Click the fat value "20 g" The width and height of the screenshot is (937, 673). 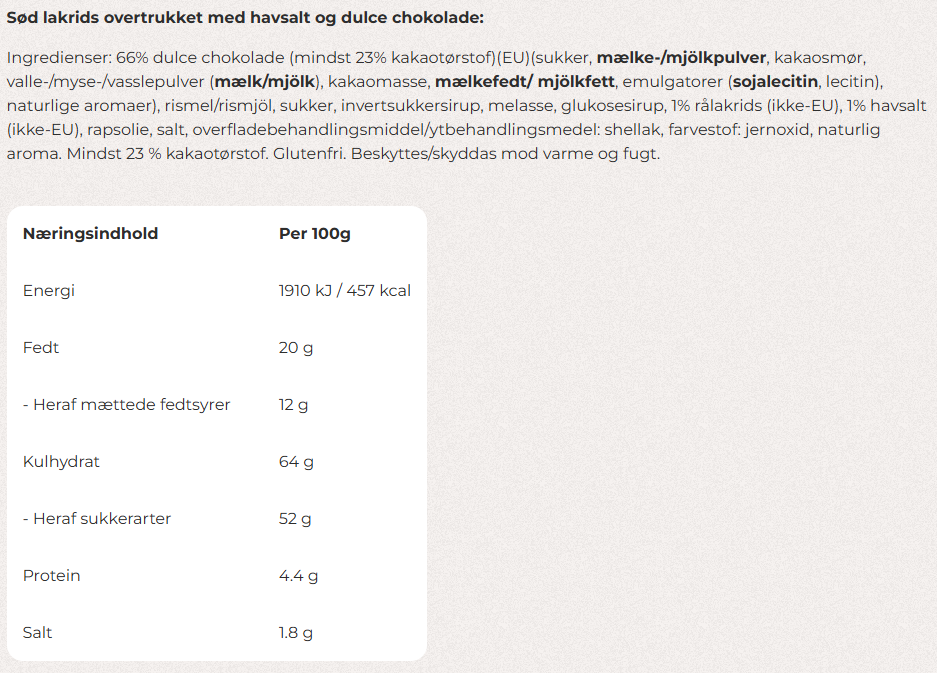click(295, 348)
